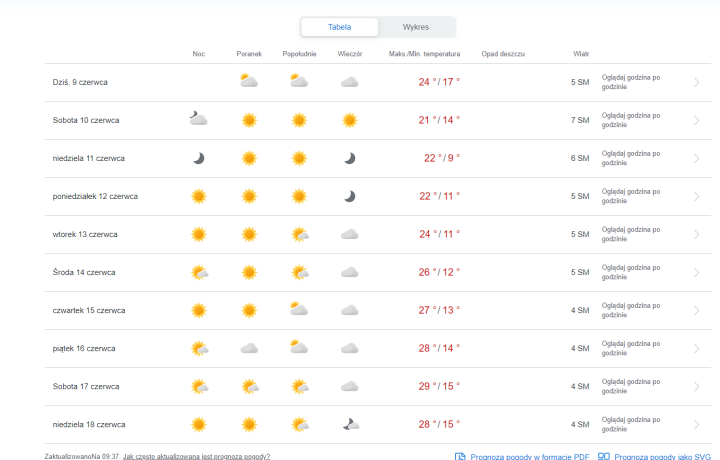Click the afternoon partly cloudy icon for czwartek 15 czerwca

[298, 309]
